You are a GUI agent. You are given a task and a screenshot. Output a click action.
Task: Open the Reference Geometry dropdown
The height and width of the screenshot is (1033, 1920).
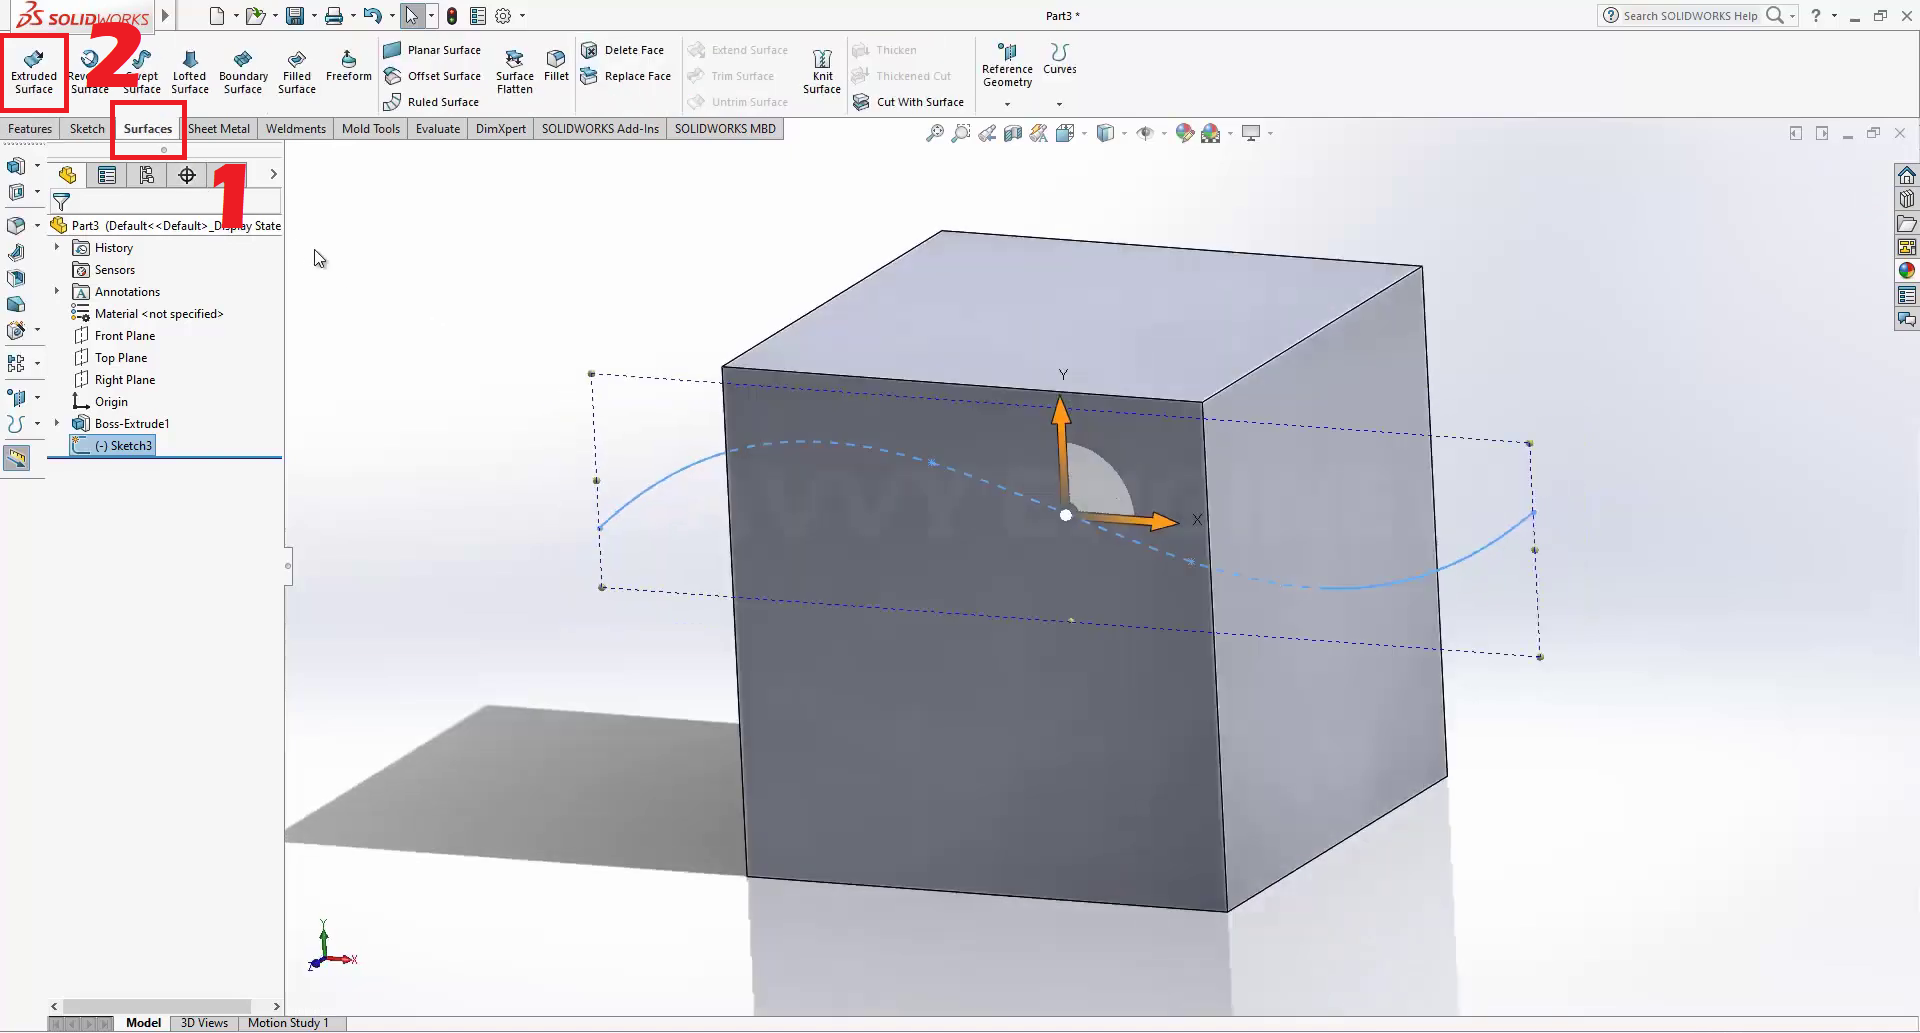pyautogui.click(x=1007, y=104)
